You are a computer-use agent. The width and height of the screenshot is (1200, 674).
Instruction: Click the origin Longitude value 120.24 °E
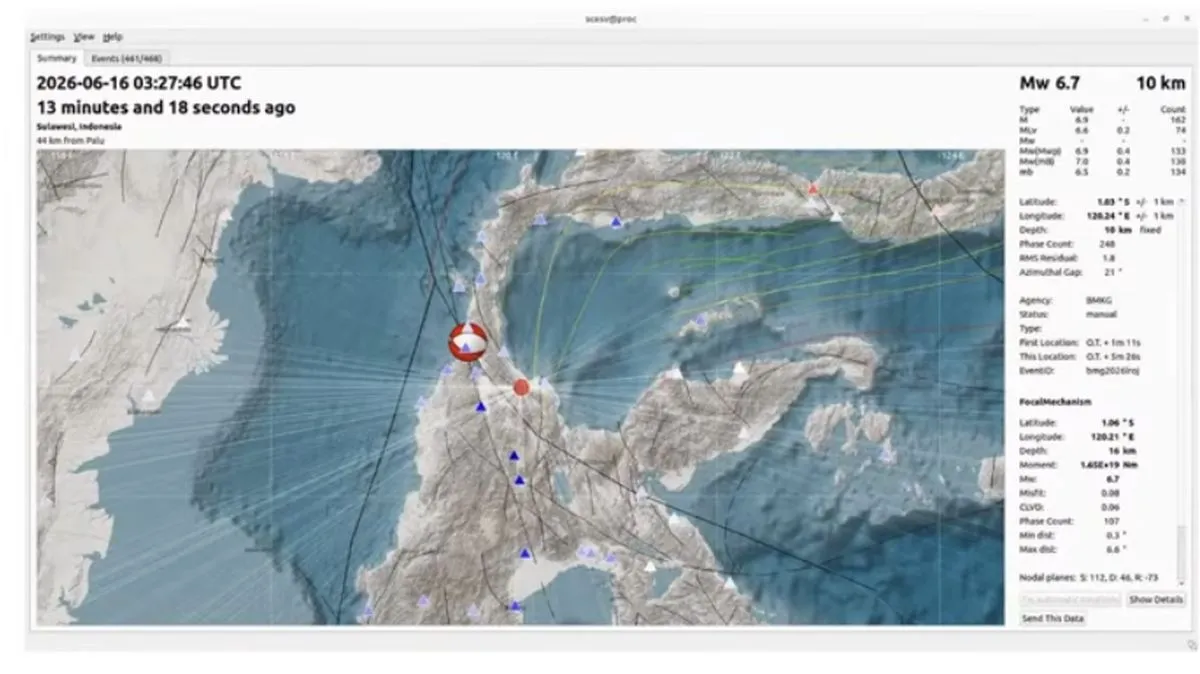pos(1109,216)
